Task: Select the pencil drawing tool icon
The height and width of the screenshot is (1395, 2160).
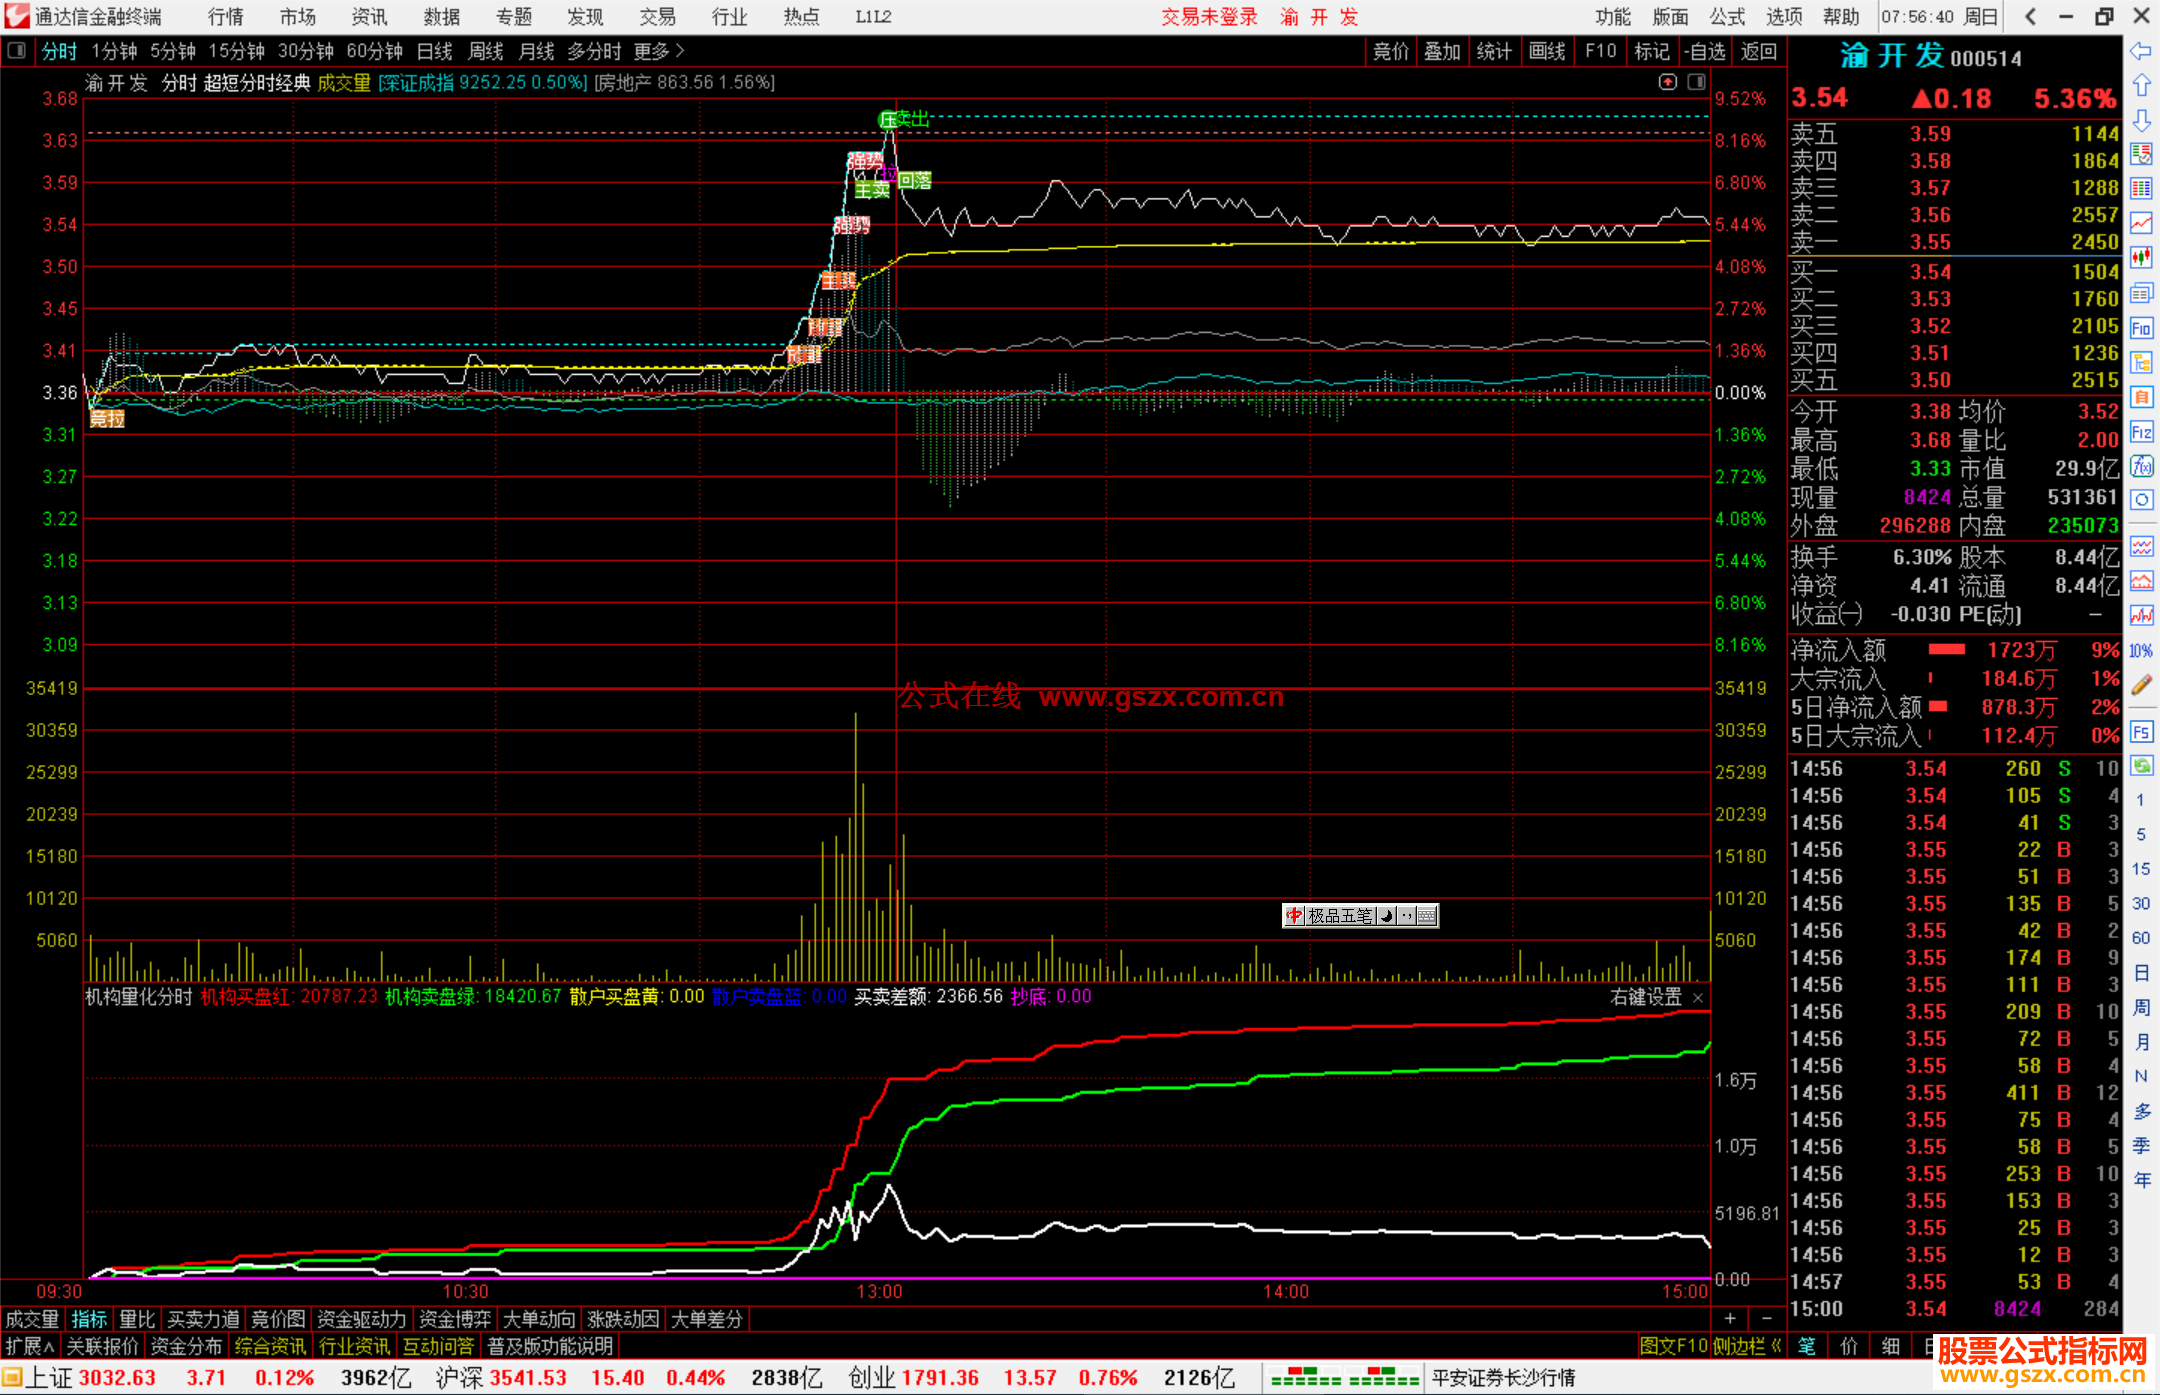Action: coord(2141,685)
